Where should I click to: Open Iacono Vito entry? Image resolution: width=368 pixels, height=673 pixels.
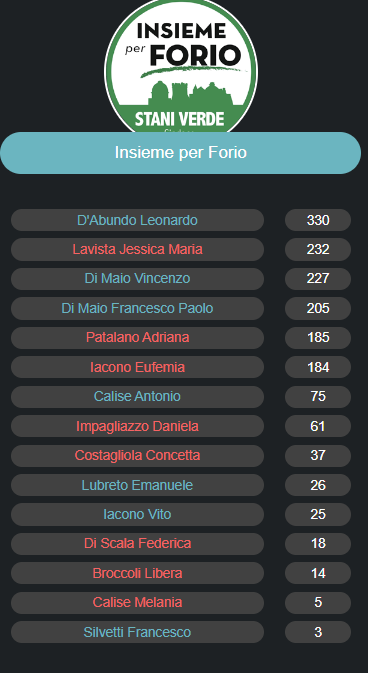[137, 514]
